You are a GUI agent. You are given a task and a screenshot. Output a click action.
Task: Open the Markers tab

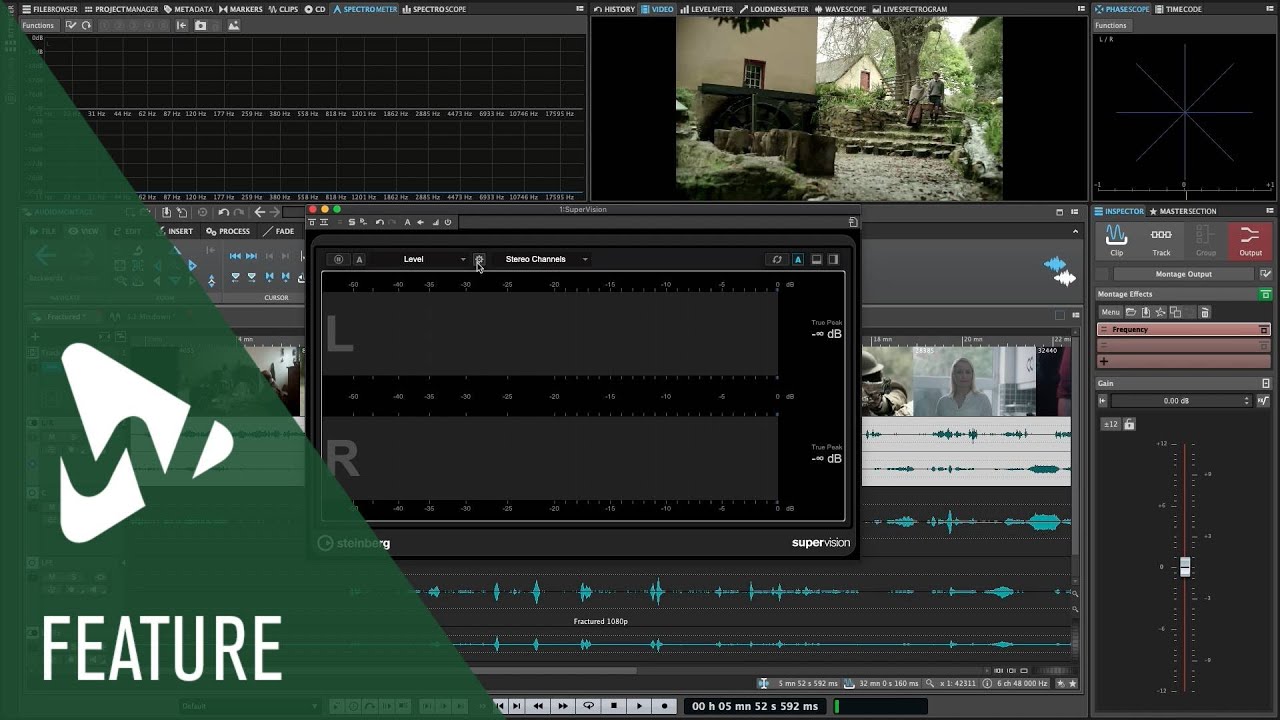pos(241,9)
